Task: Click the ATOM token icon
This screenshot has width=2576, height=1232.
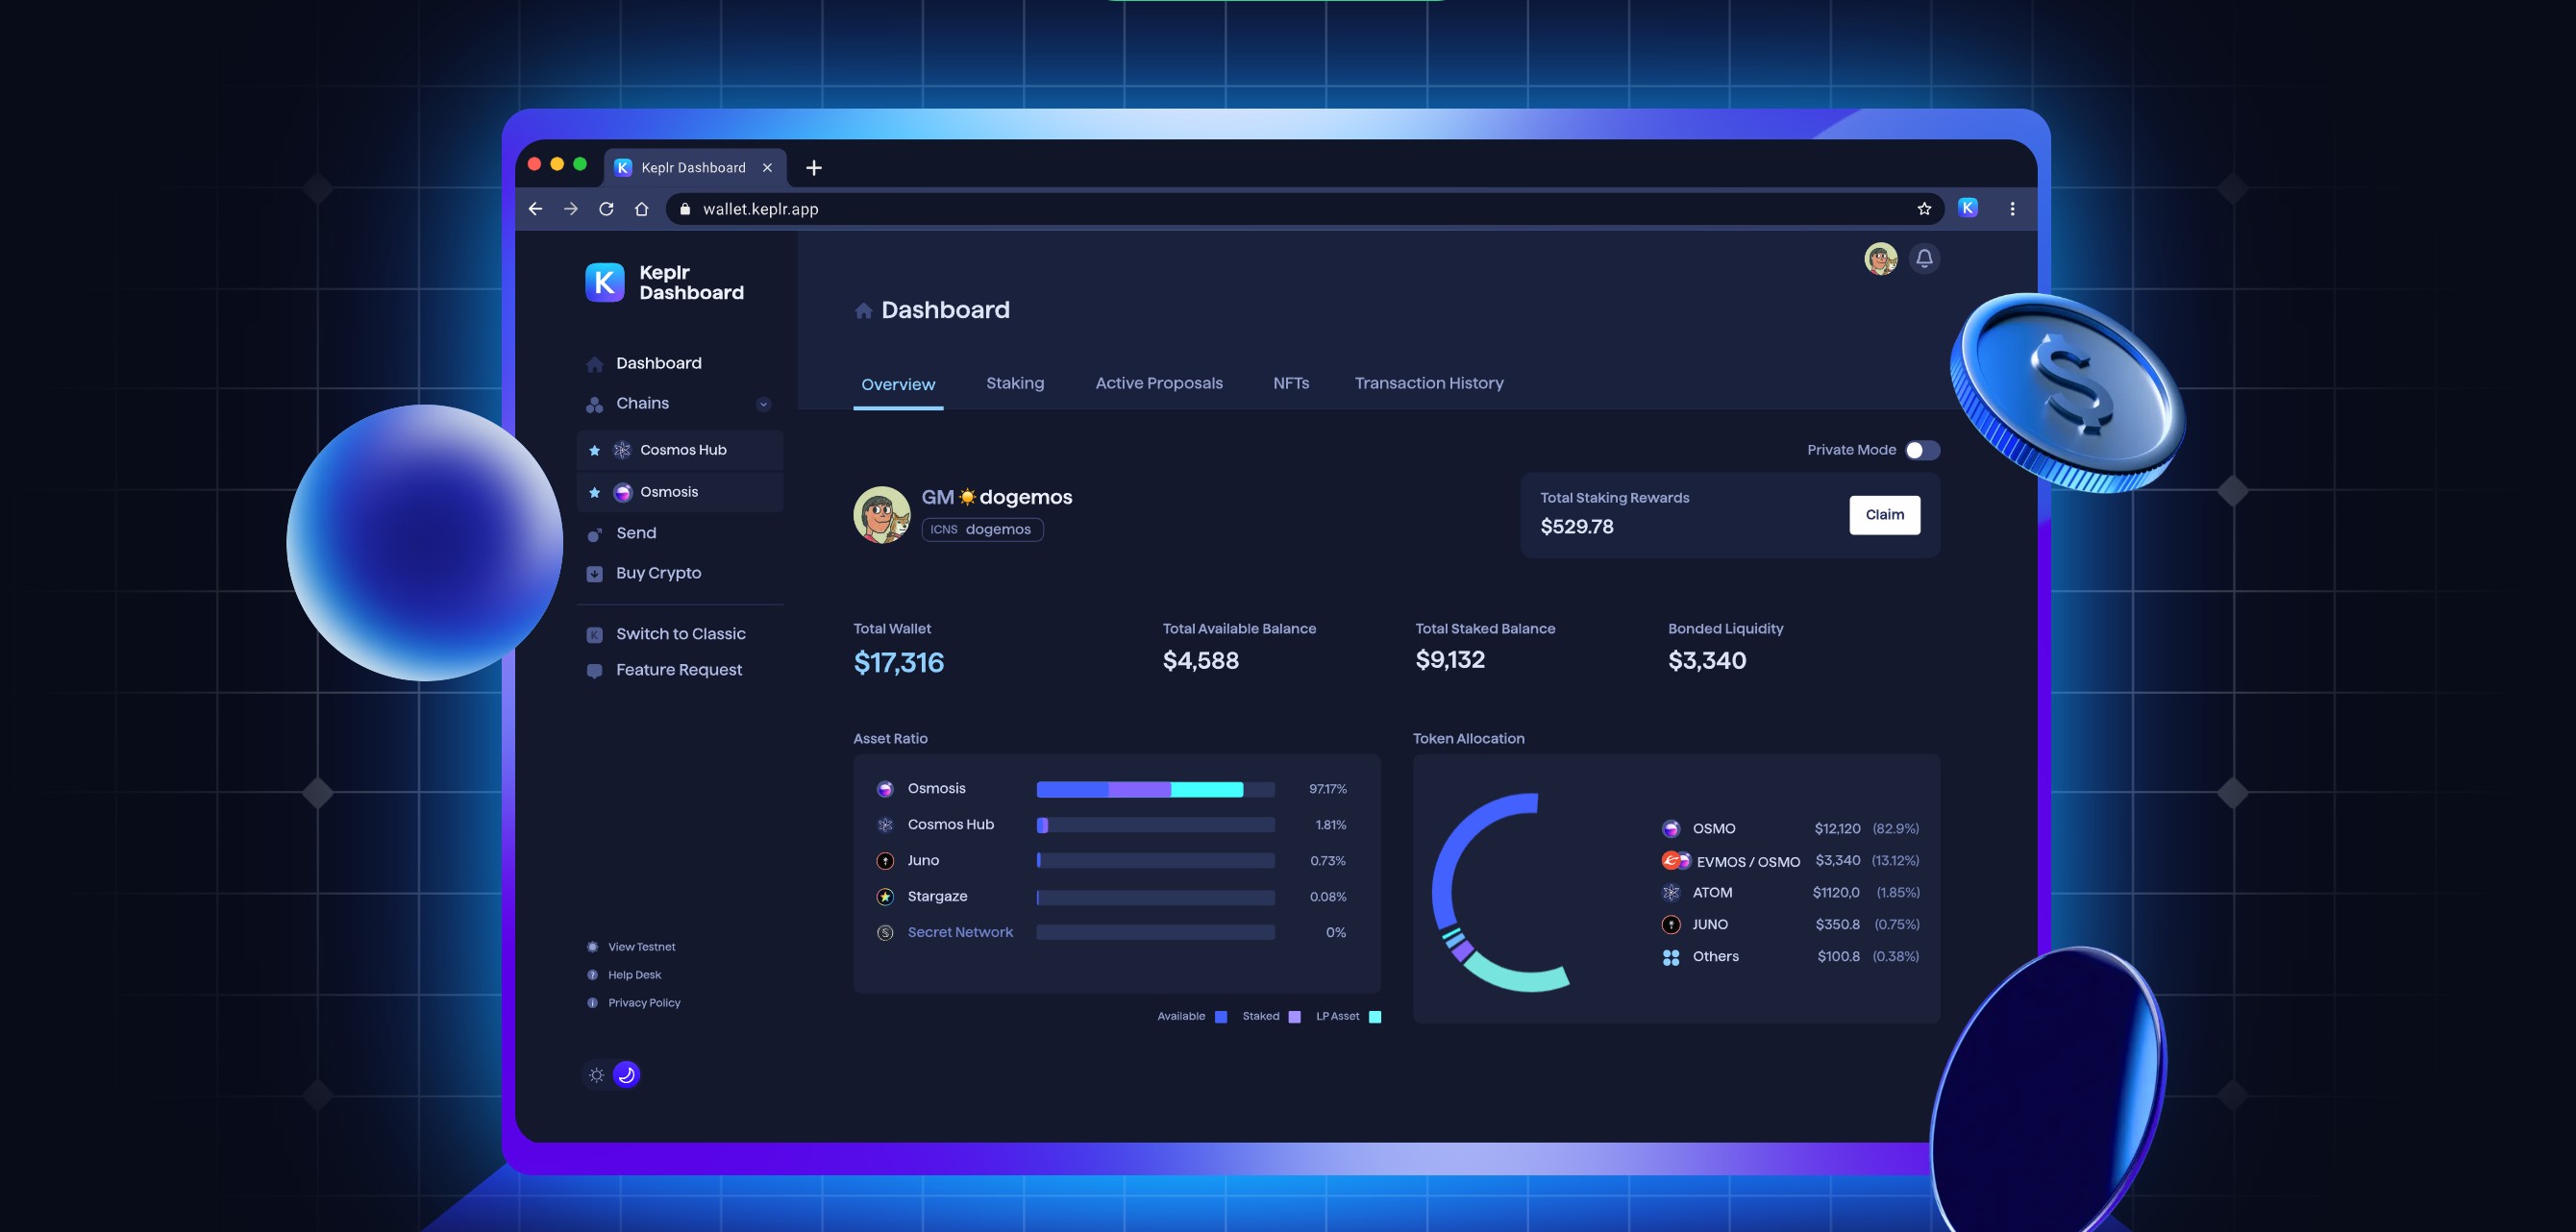Action: pos(1671,893)
